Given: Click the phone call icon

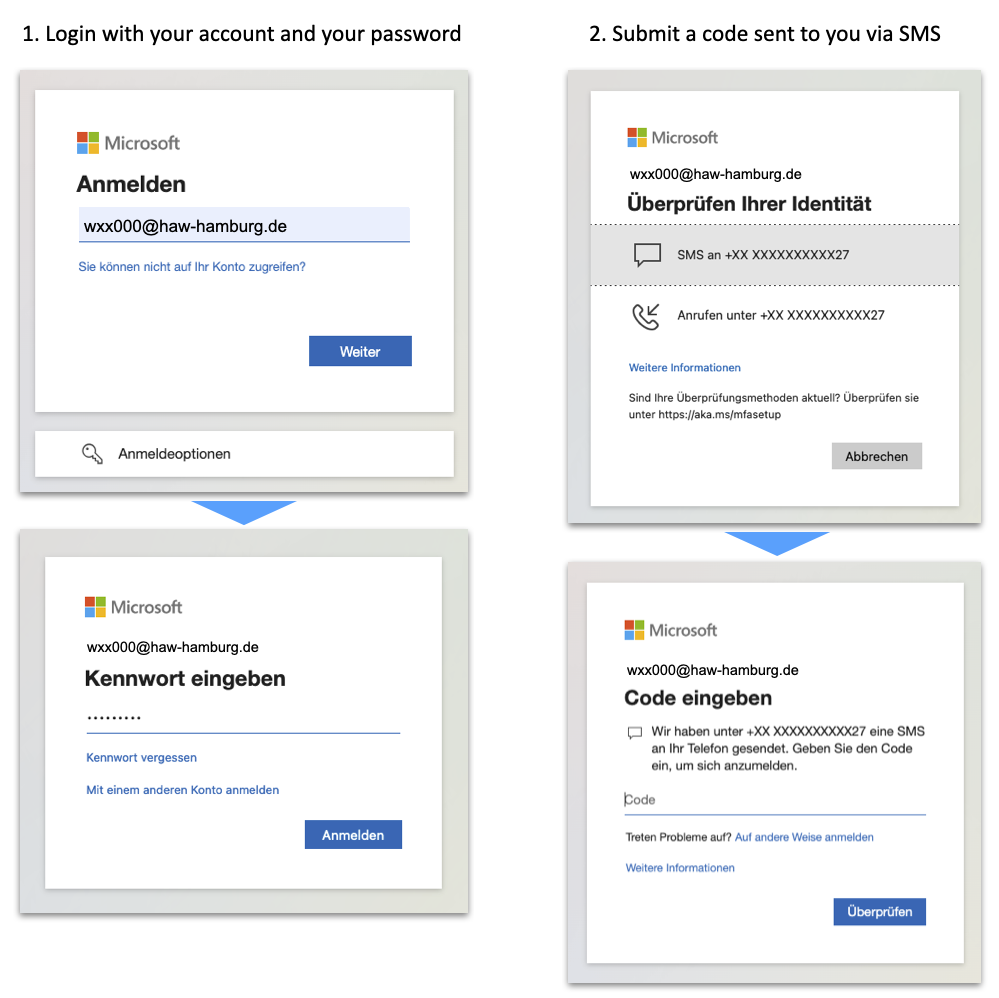Looking at the screenshot, I should tap(647, 316).
